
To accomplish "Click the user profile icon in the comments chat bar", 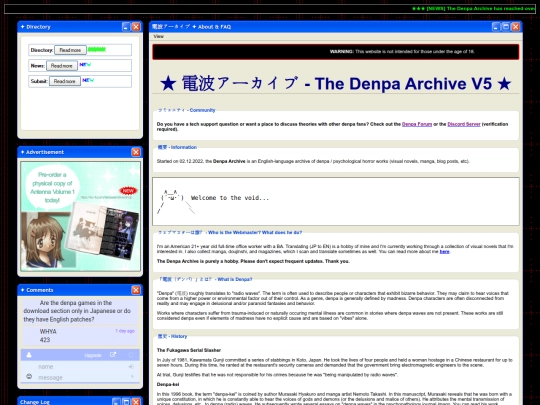I will tap(29, 355).
